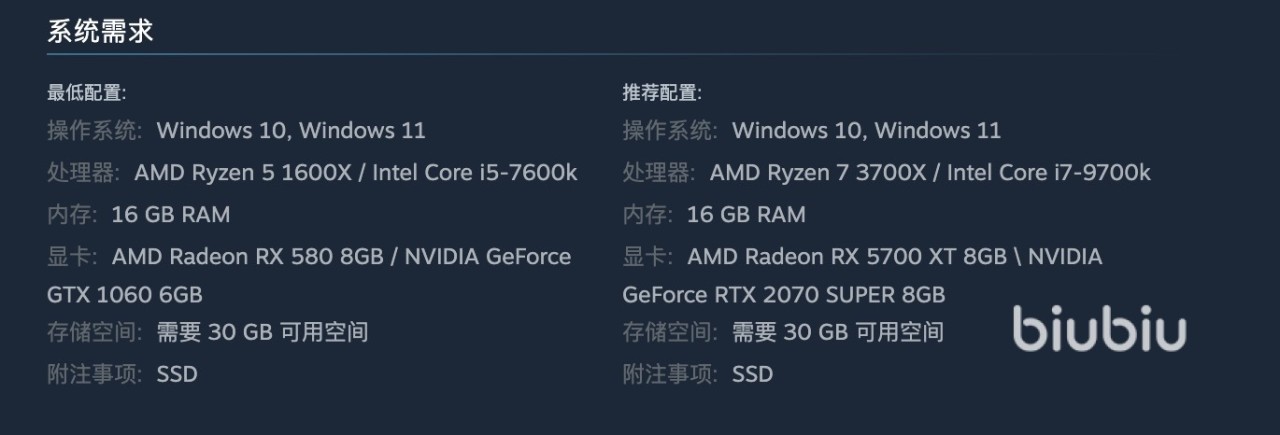Viewport: 1280px width, 435px height.
Task: Click SSD note under 推荐配置
Action: pos(752,375)
